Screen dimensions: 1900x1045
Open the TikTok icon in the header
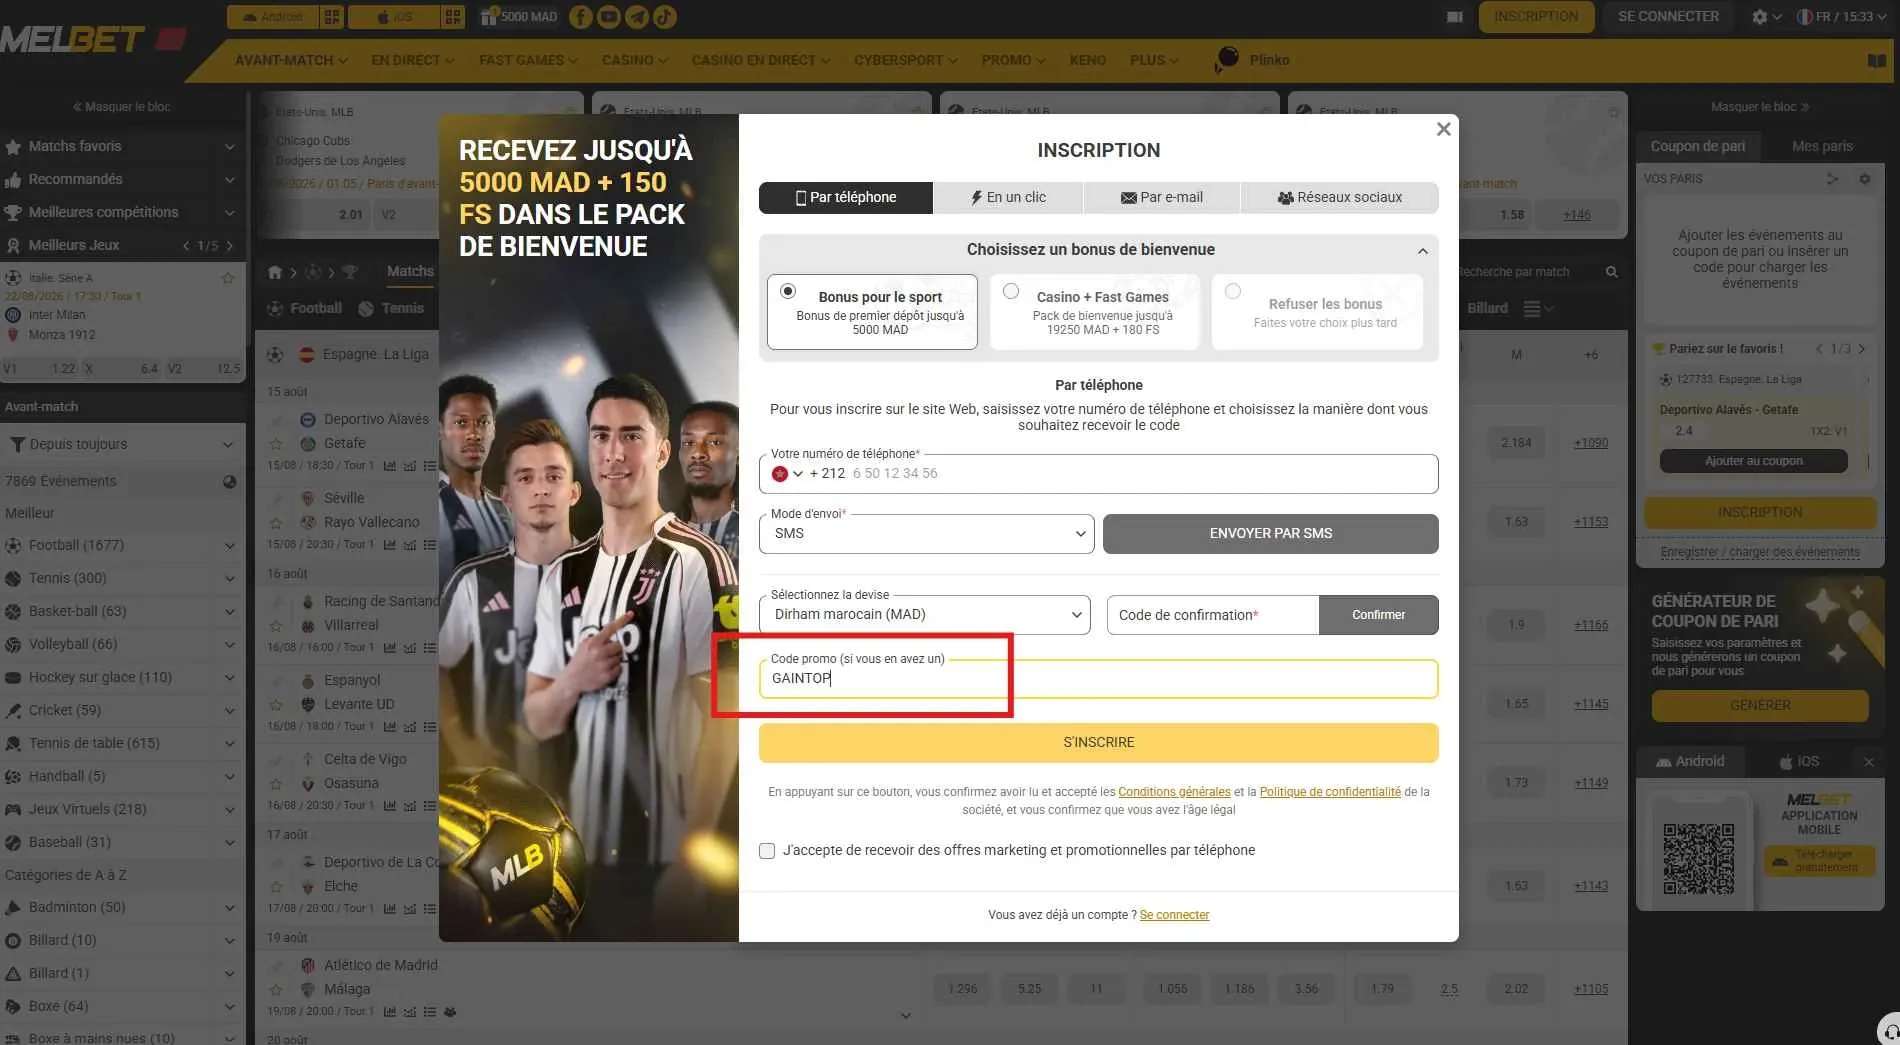(665, 17)
